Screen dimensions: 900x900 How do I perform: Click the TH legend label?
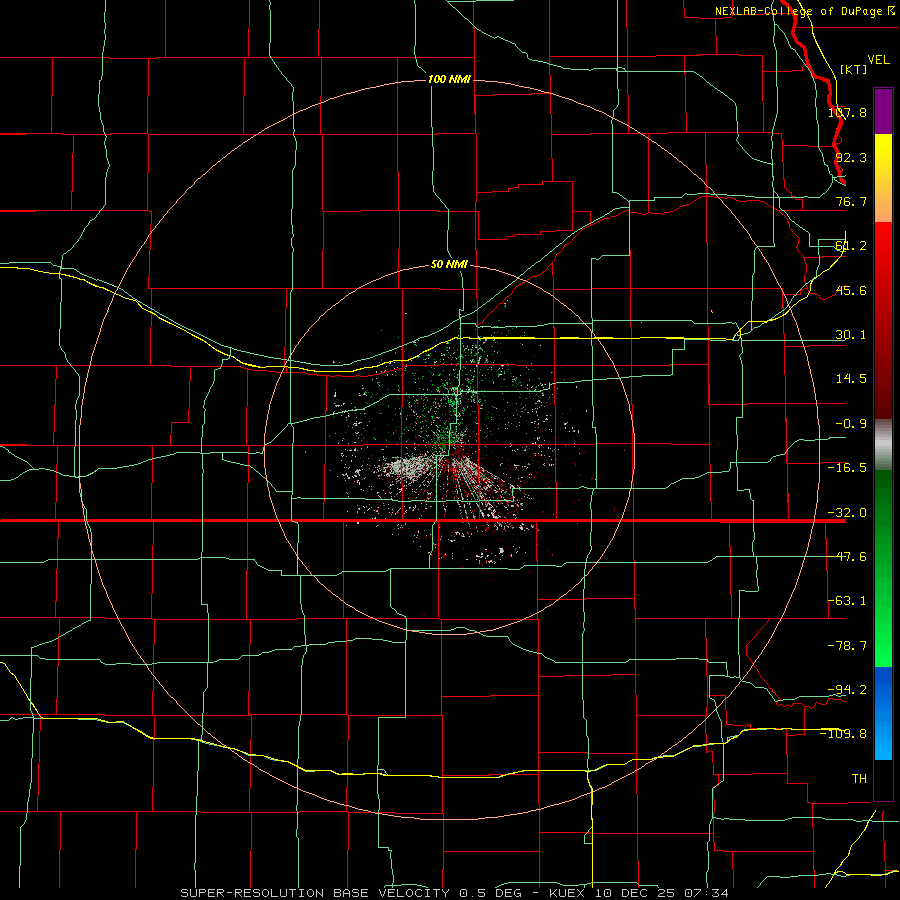click(x=859, y=779)
